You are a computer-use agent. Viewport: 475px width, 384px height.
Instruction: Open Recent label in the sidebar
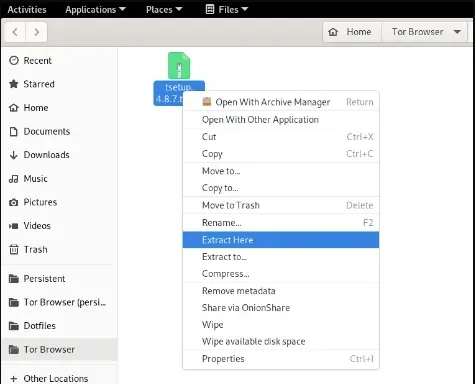coord(37,61)
